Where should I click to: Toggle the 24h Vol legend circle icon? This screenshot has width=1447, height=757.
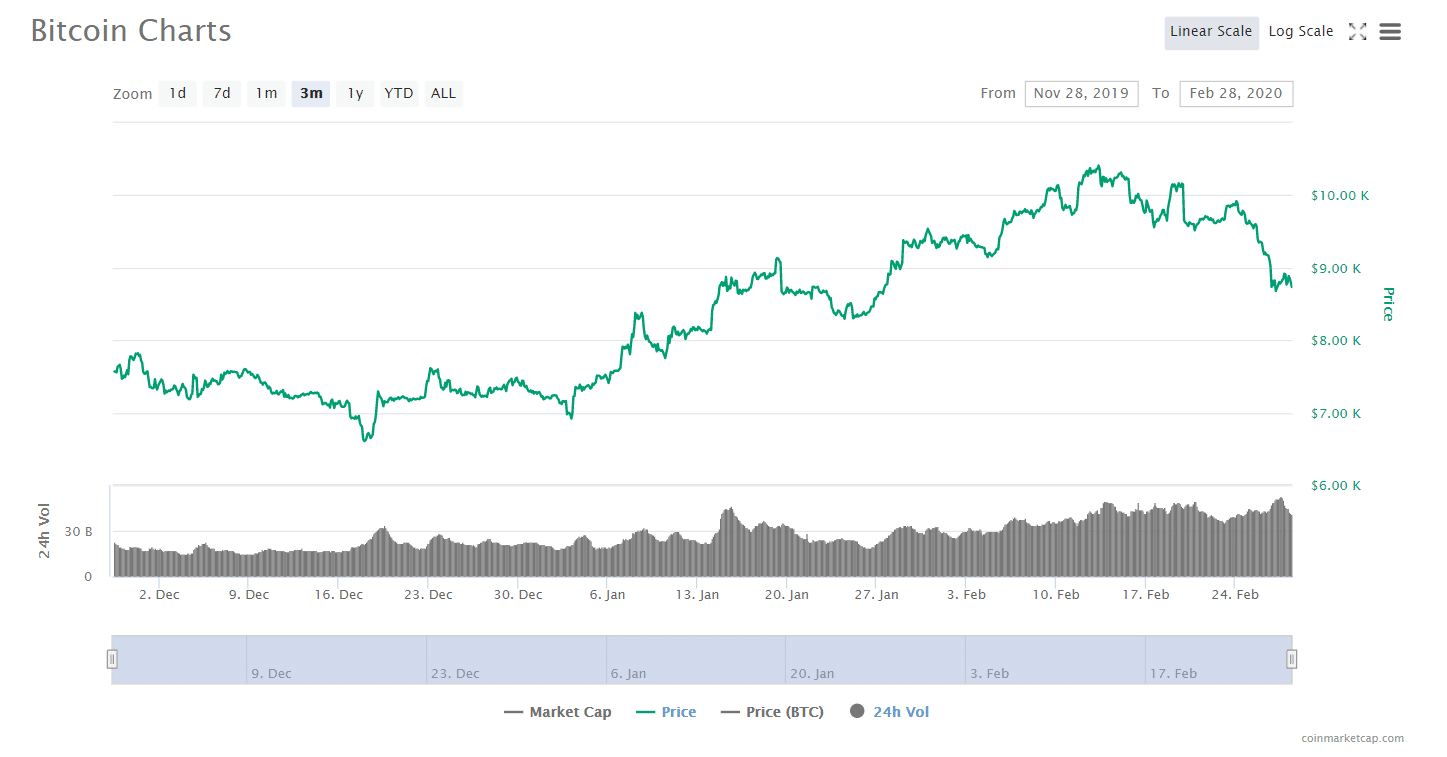(857, 712)
